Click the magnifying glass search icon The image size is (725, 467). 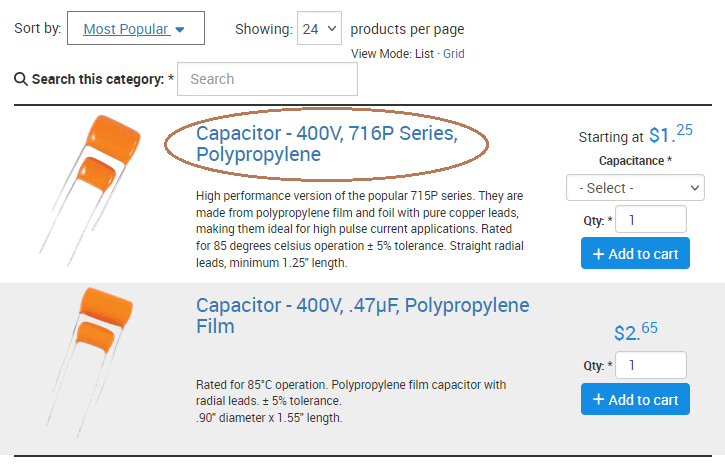point(21,79)
